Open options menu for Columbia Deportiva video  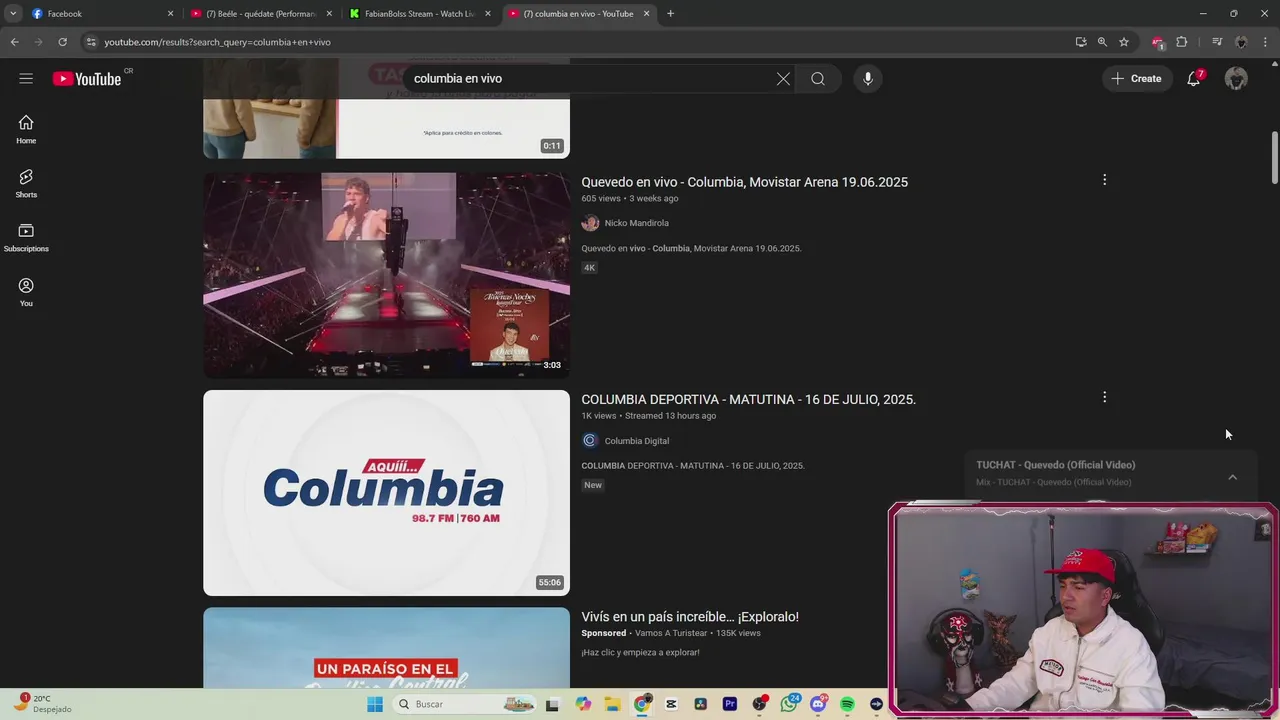pyautogui.click(x=1104, y=397)
